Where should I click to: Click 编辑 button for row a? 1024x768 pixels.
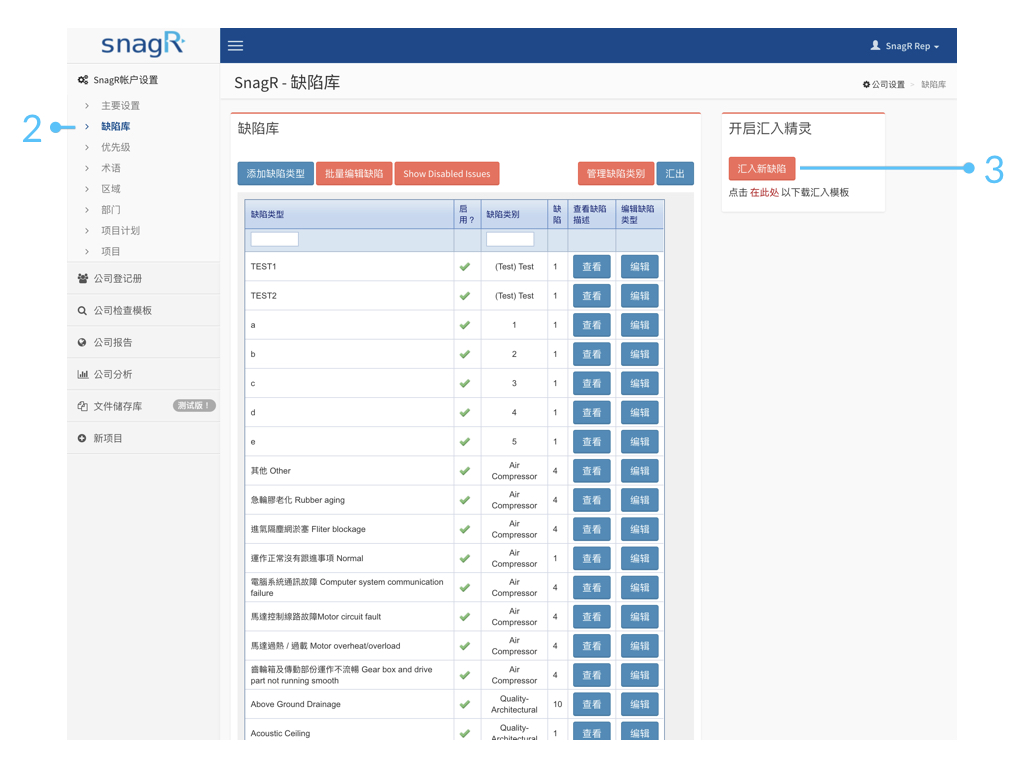coord(639,325)
